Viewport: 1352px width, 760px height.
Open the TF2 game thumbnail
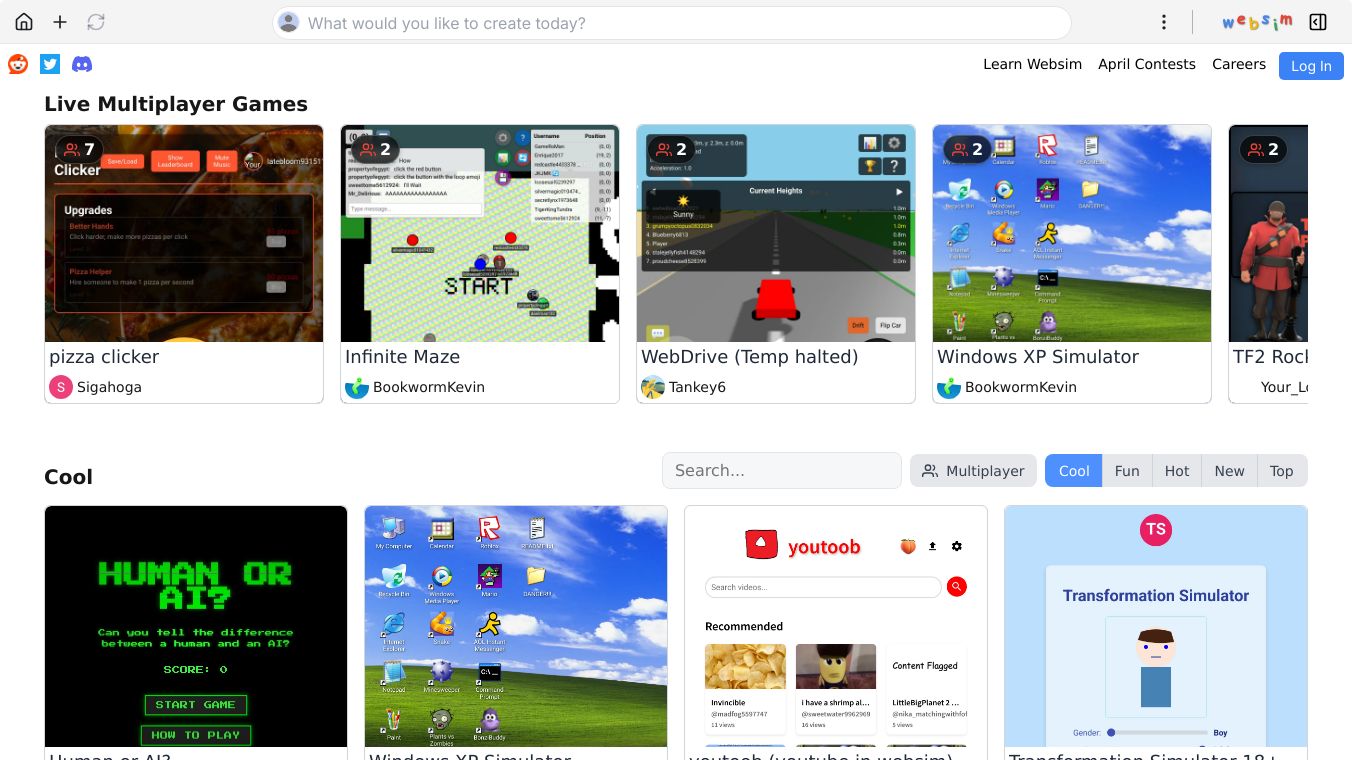pos(1268,233)
